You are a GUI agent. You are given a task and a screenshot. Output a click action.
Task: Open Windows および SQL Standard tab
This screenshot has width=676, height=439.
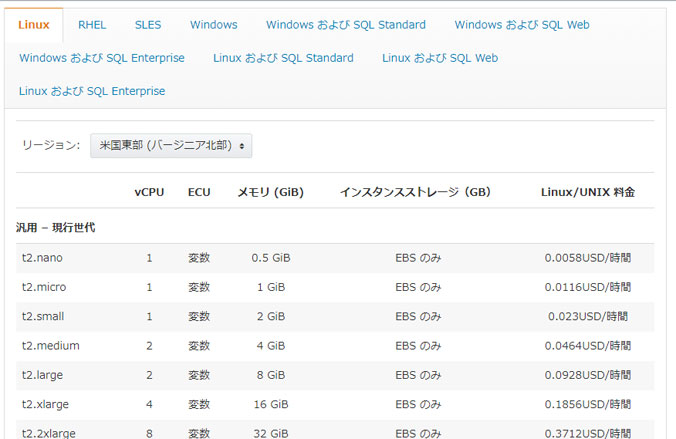[x=346, y=25]
